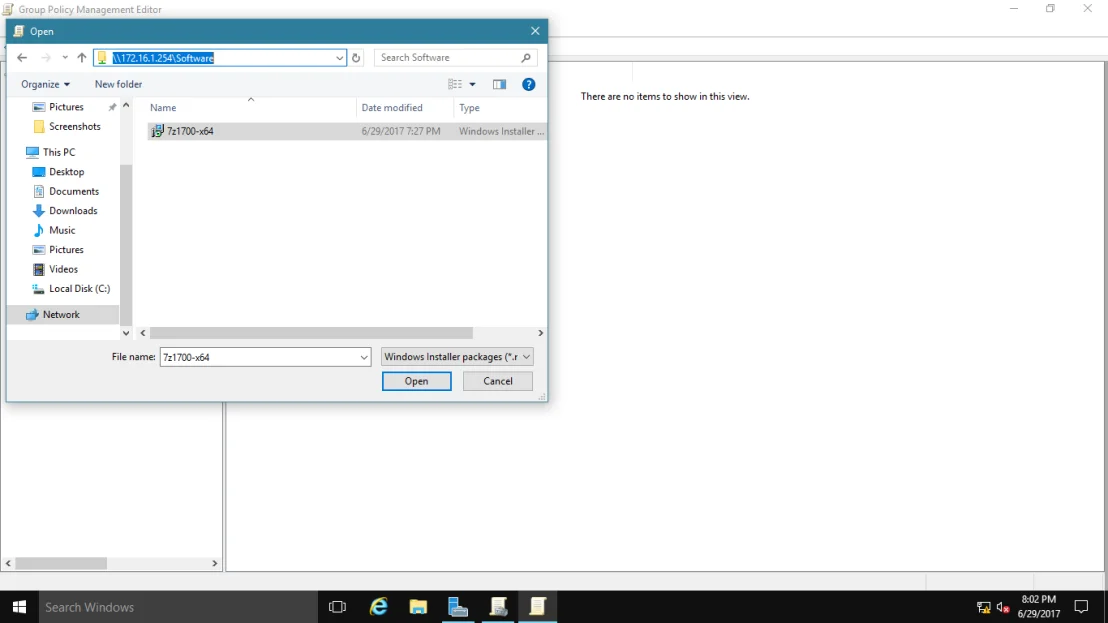Click the search magnifier icon
Image resolution: width=1108 pixels, height=623 pixels.
point(526,58)
